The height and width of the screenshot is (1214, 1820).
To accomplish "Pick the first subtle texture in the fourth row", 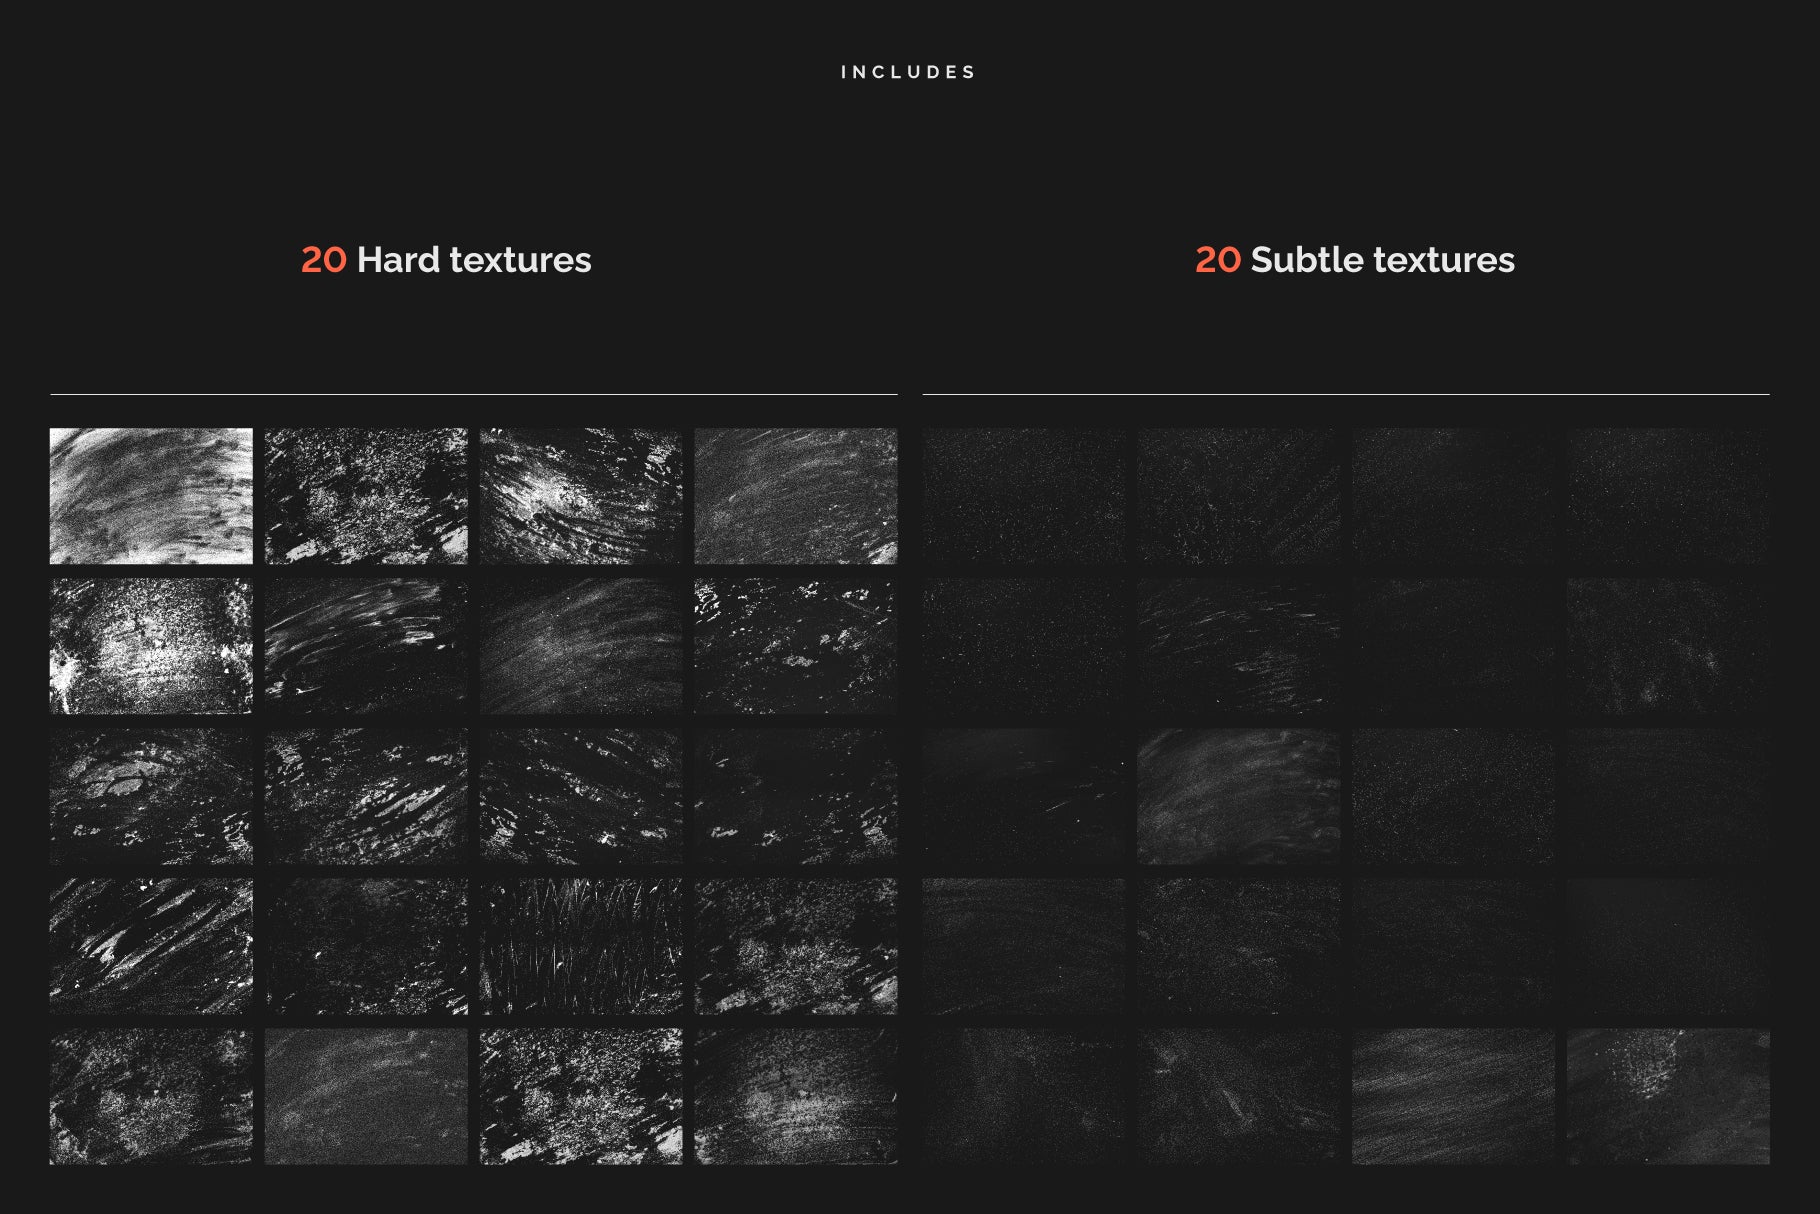I will (x=1023, y=946).
